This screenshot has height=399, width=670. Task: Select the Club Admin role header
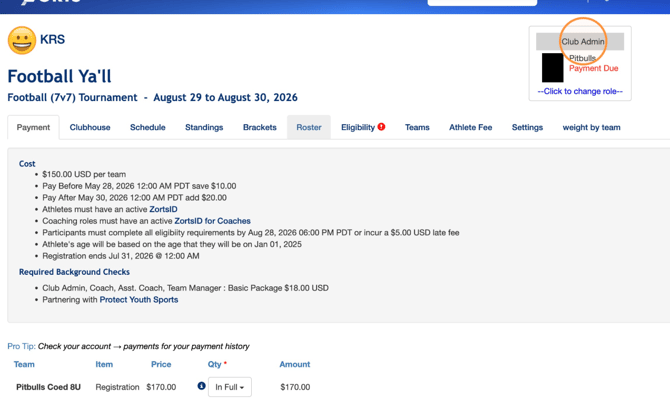coord(580,41)
